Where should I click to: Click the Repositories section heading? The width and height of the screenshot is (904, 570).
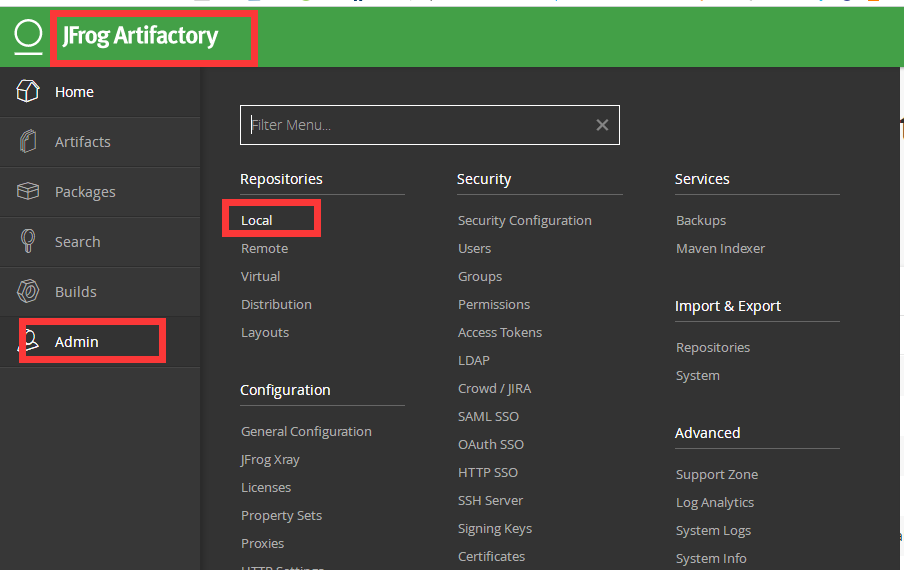[x=281, y=179]
